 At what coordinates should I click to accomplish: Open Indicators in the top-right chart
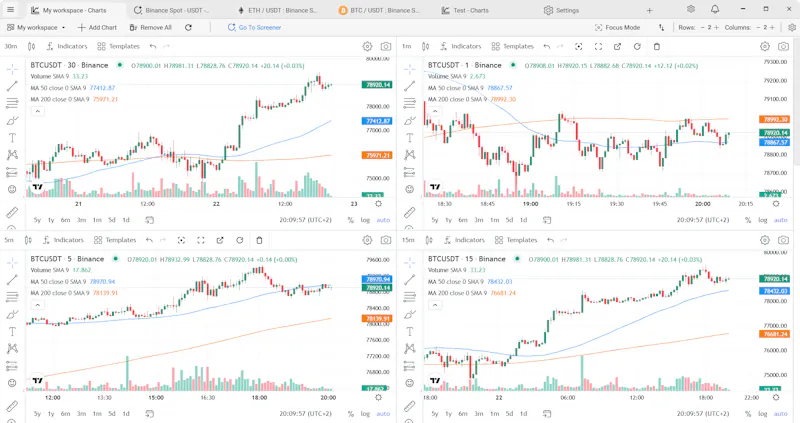pyautogui.click(x=461, y=46)
